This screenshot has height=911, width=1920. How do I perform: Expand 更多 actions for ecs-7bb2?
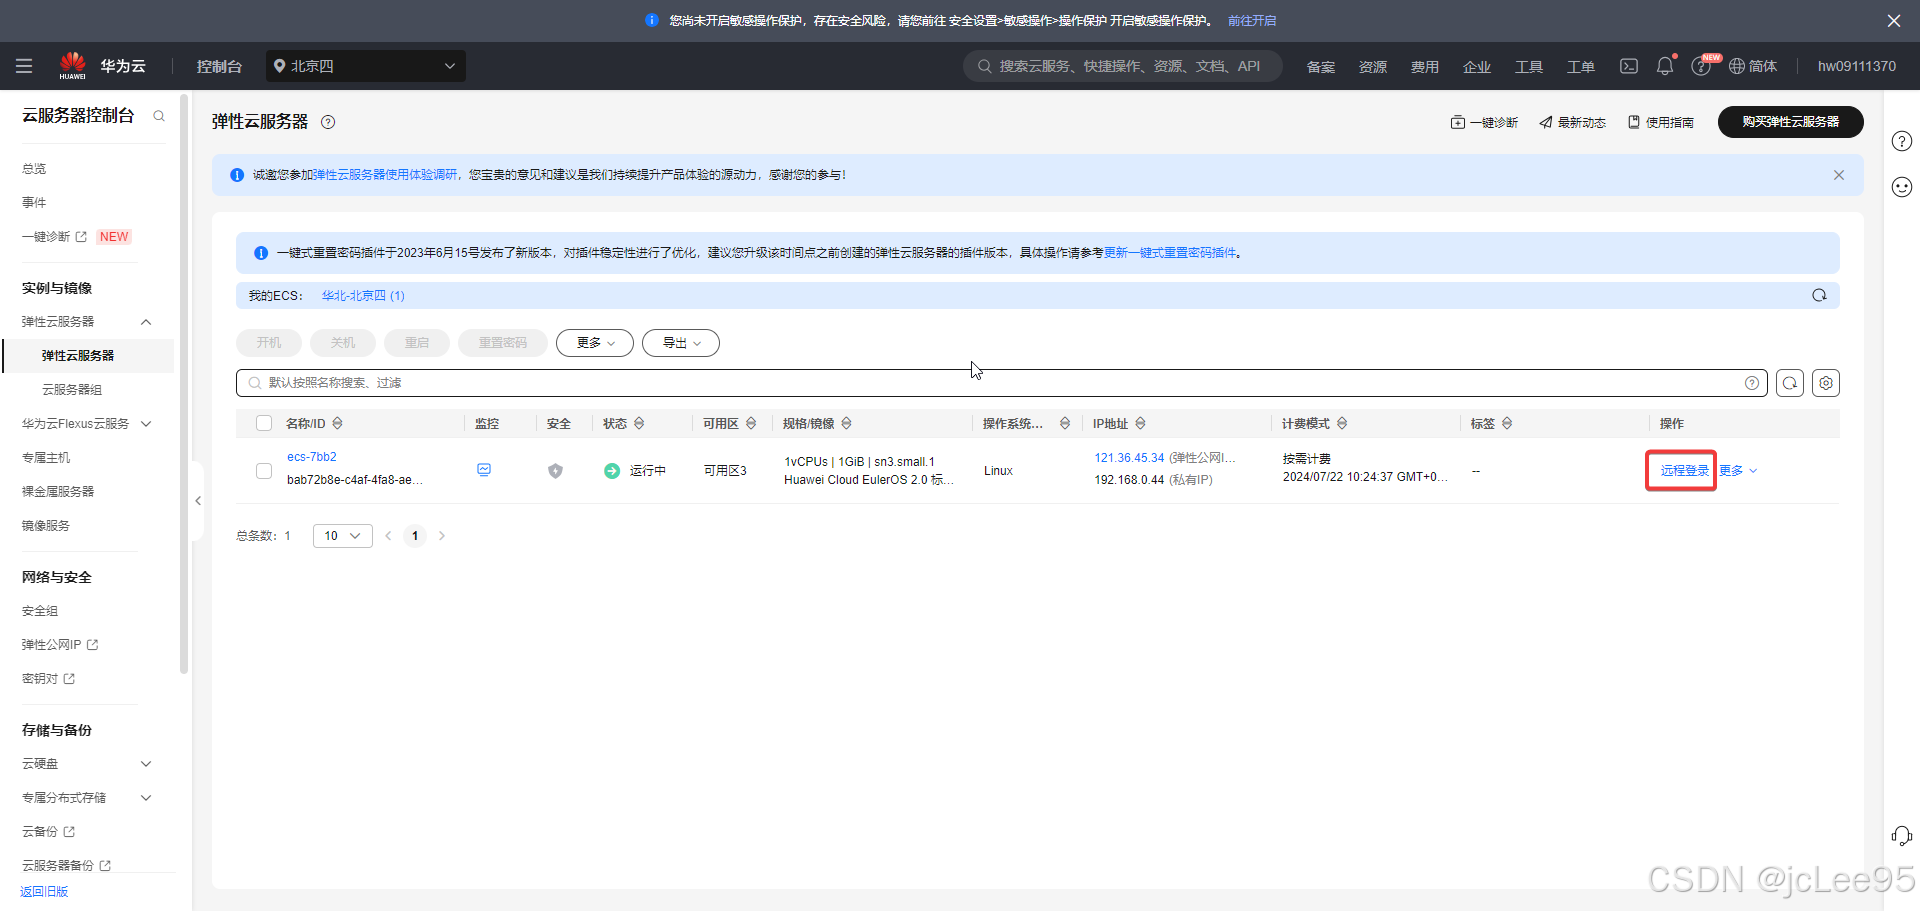[1738, 470]
